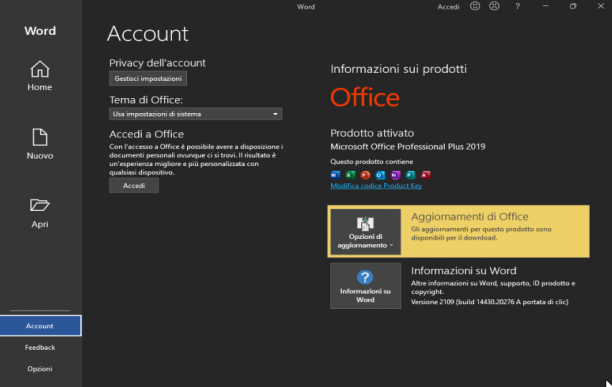Expand the Tema di Office combo box
The height and width of the screenshot is (387, 612).
click(196, 114)
